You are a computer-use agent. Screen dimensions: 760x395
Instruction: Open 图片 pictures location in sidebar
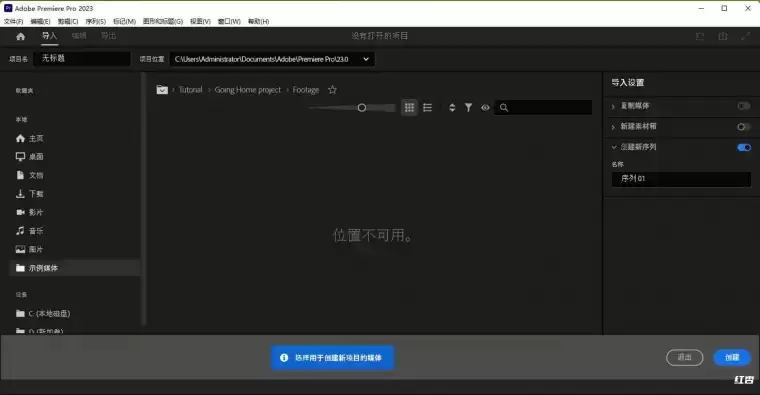[x=30, y=249]
